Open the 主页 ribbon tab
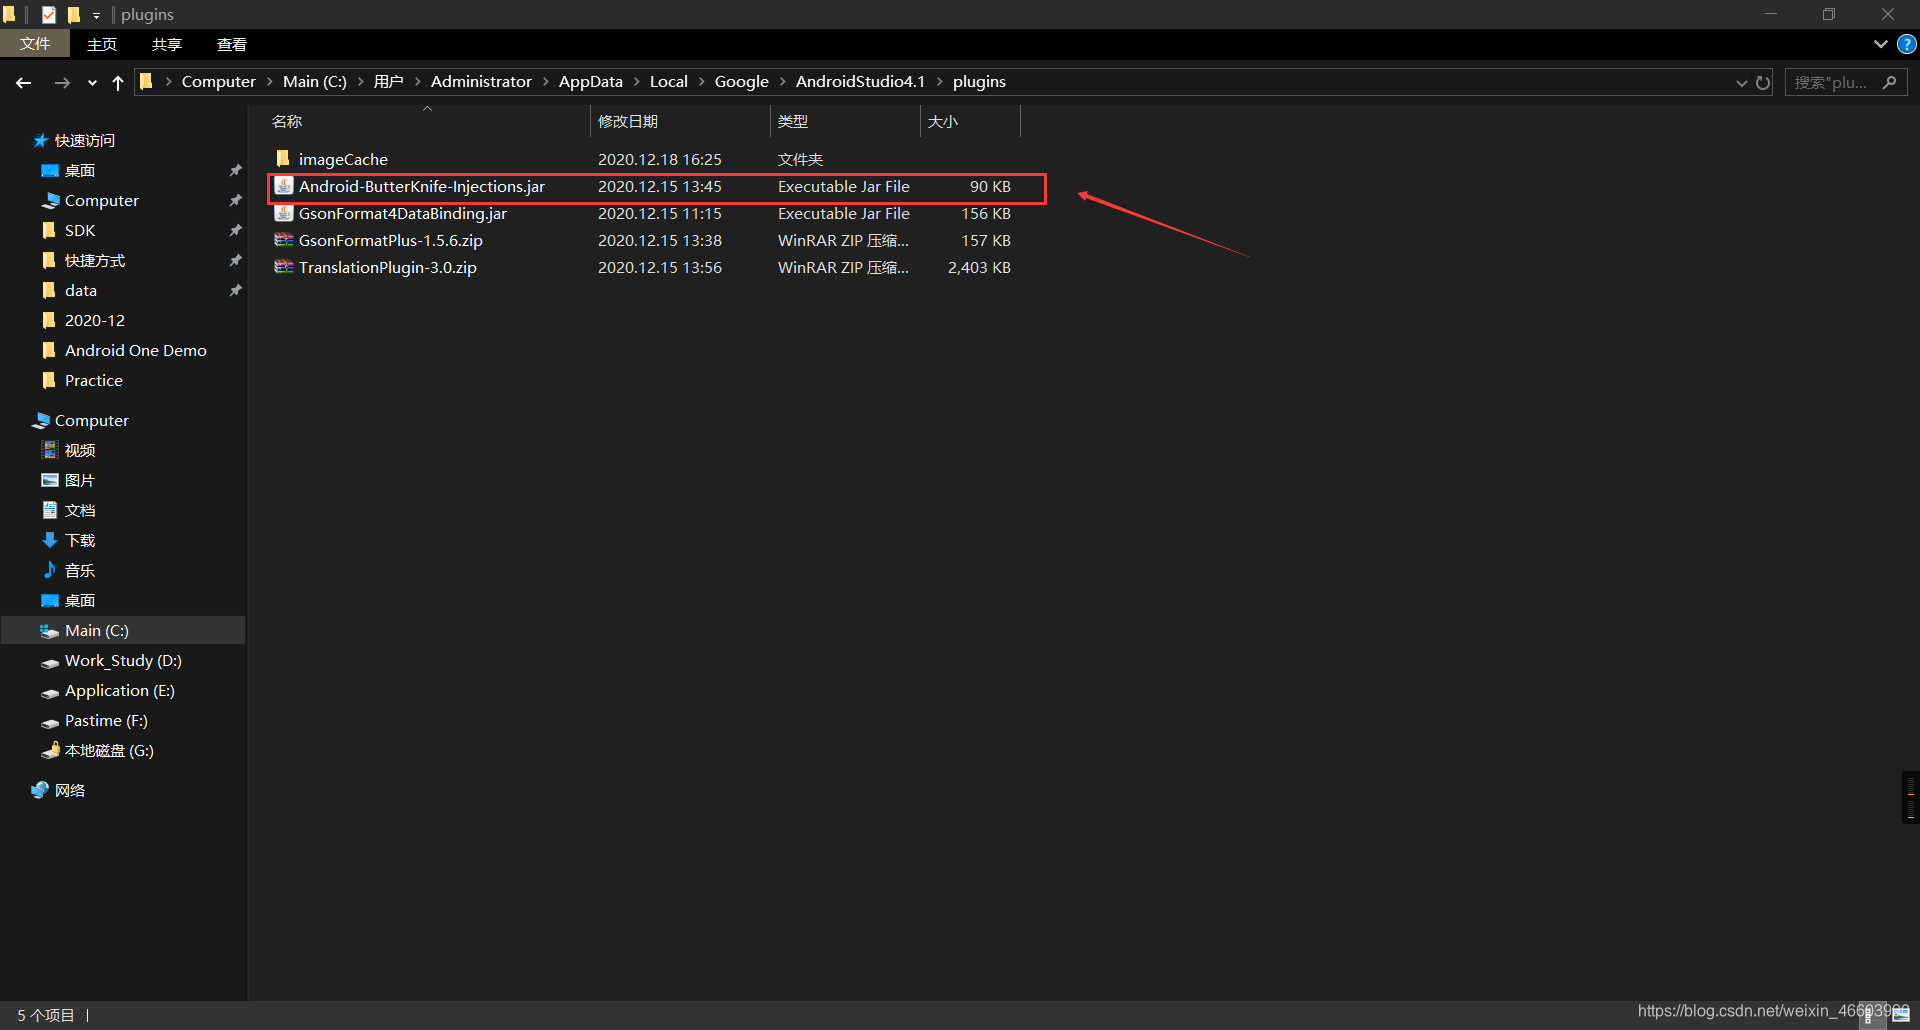 [x=101, y=44]
